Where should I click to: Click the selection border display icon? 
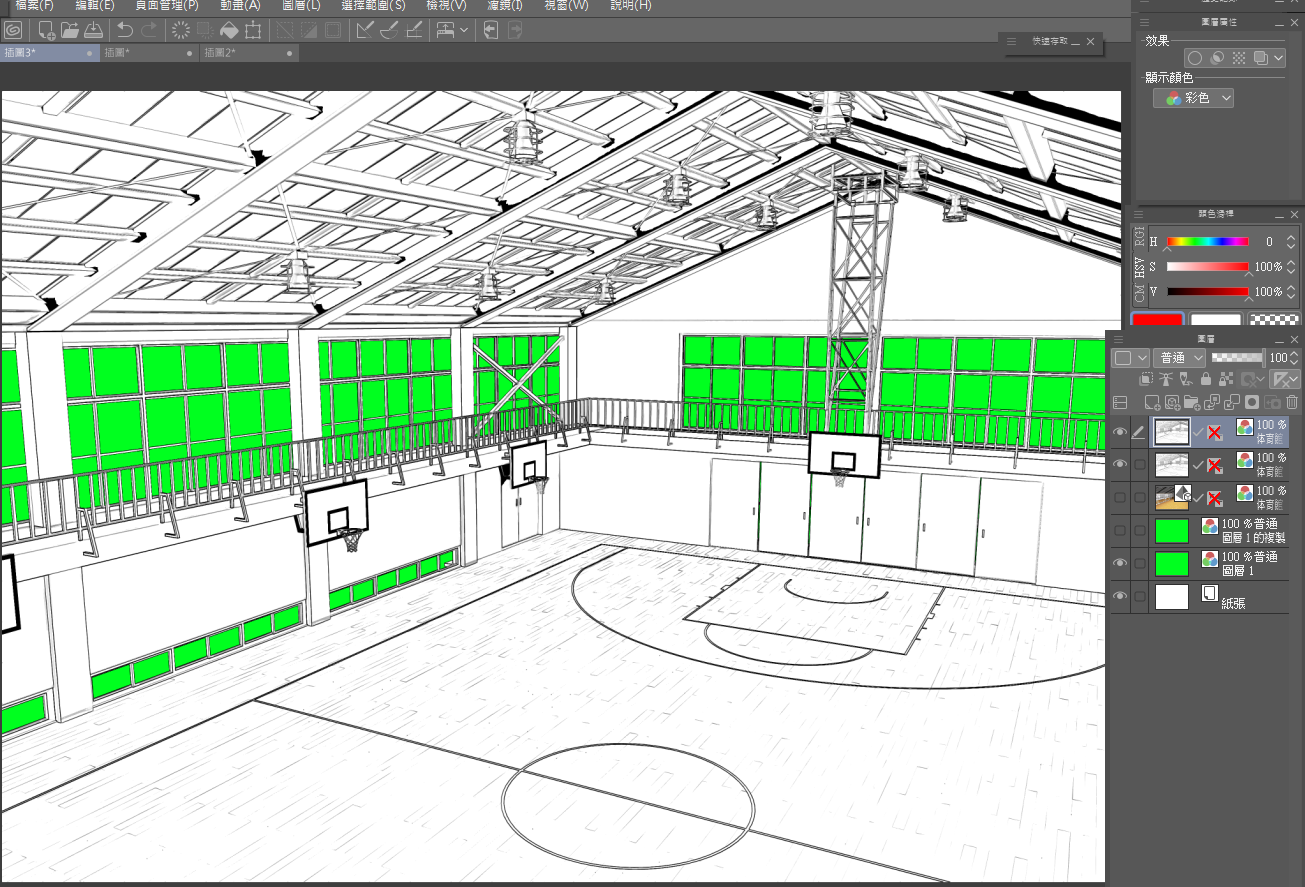tap(333, 30)
